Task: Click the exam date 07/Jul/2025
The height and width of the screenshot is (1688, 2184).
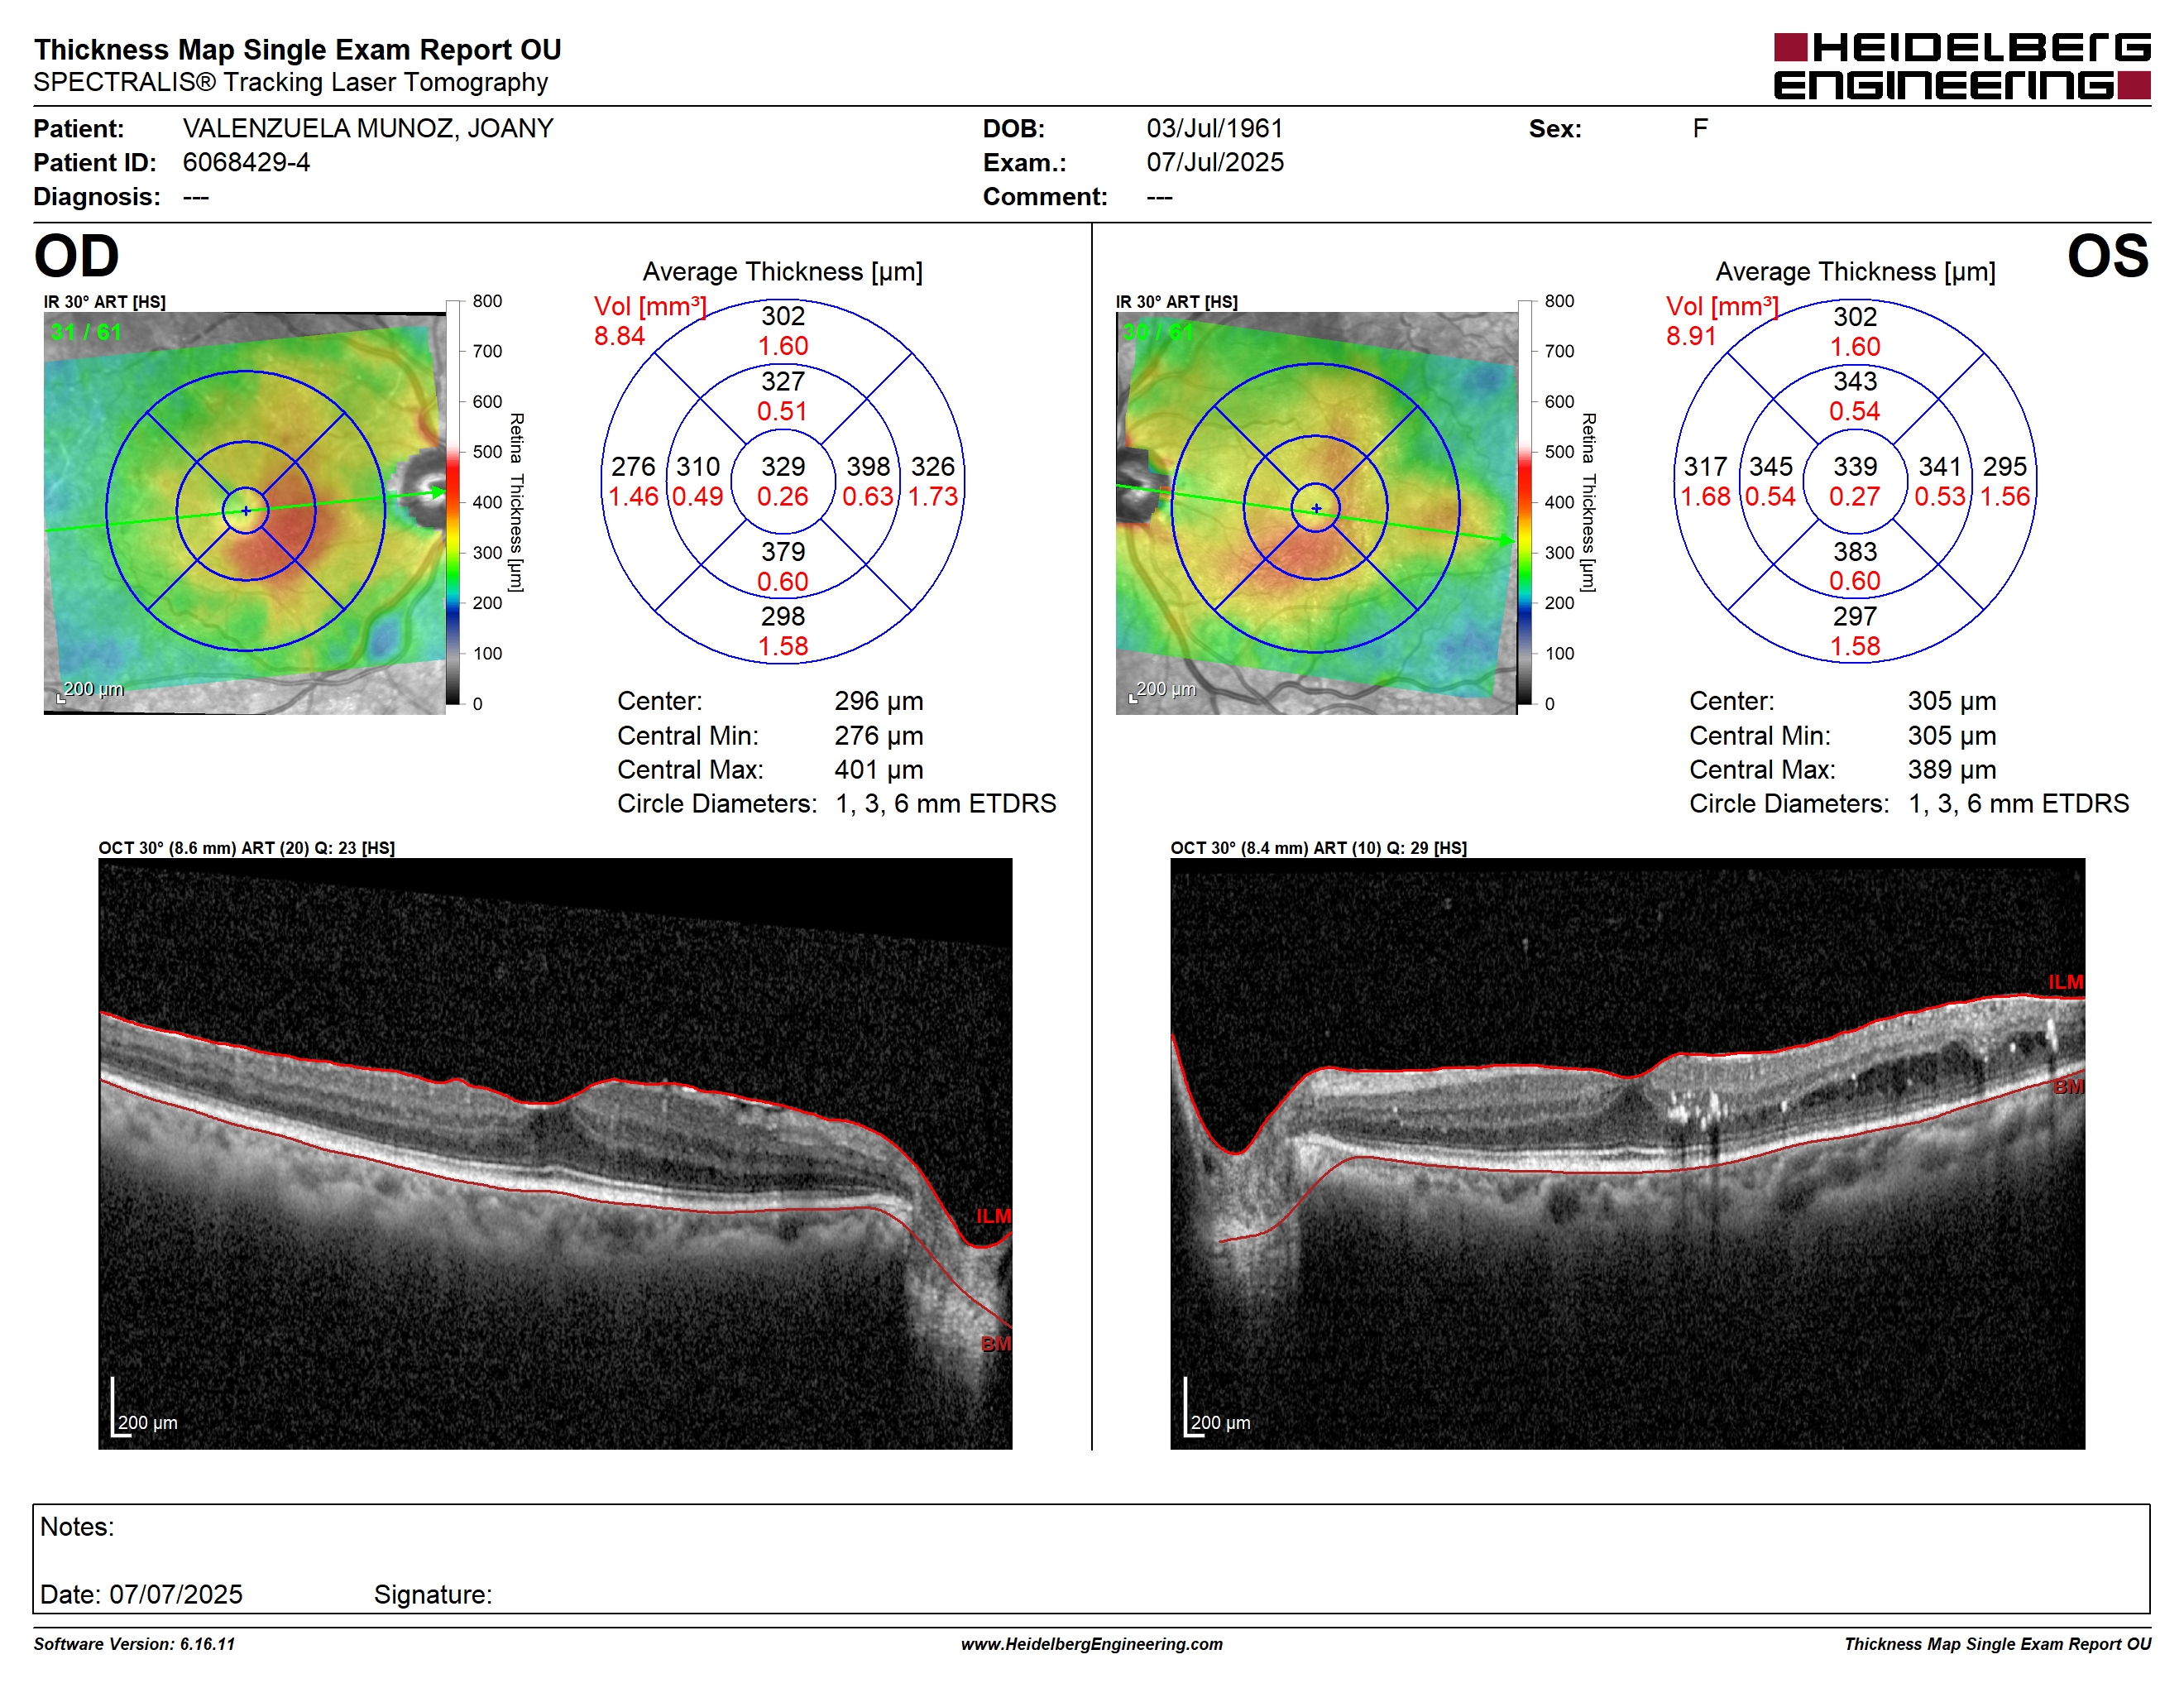Action: [x=1215, y=163]
